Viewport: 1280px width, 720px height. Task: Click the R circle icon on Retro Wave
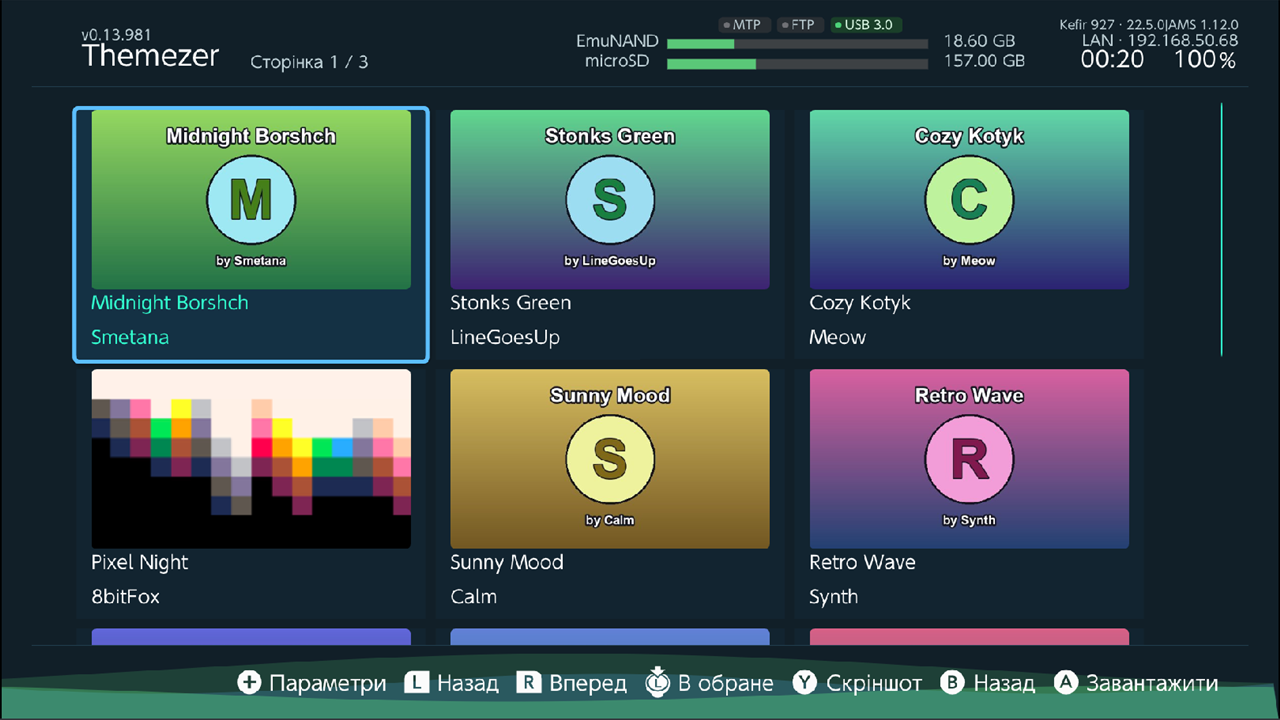pyautogui.click(x=969, y=460)
